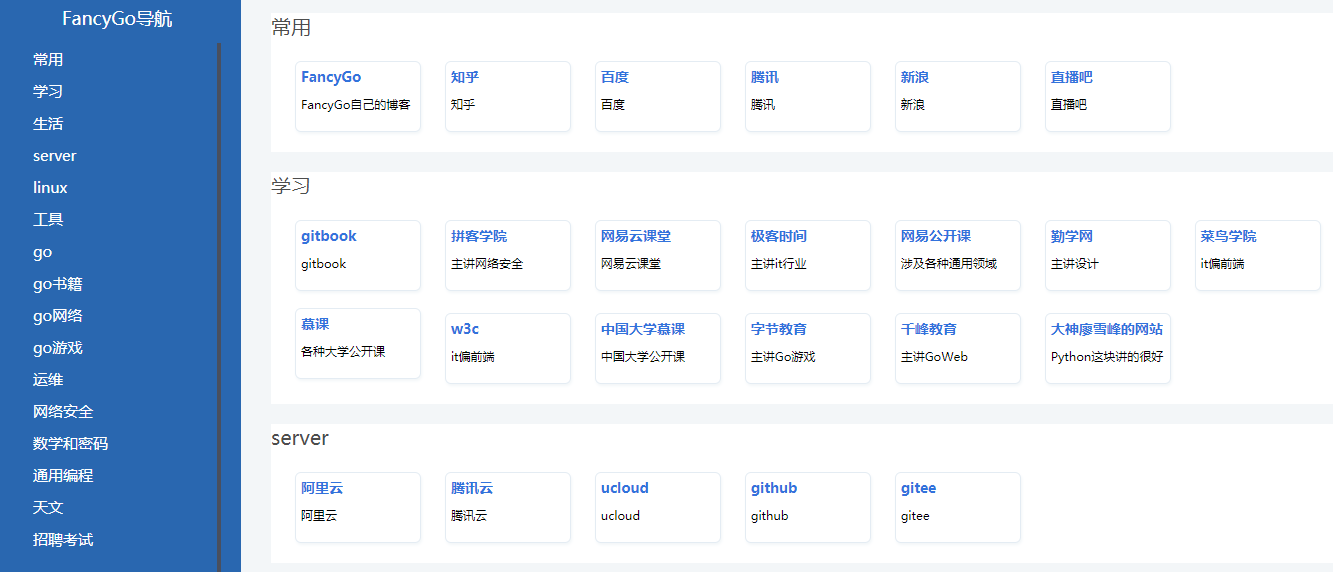This screenshot has width=1333, height=572.
Task: Visit the 腾讯云 card
Action: pos(508,507)
